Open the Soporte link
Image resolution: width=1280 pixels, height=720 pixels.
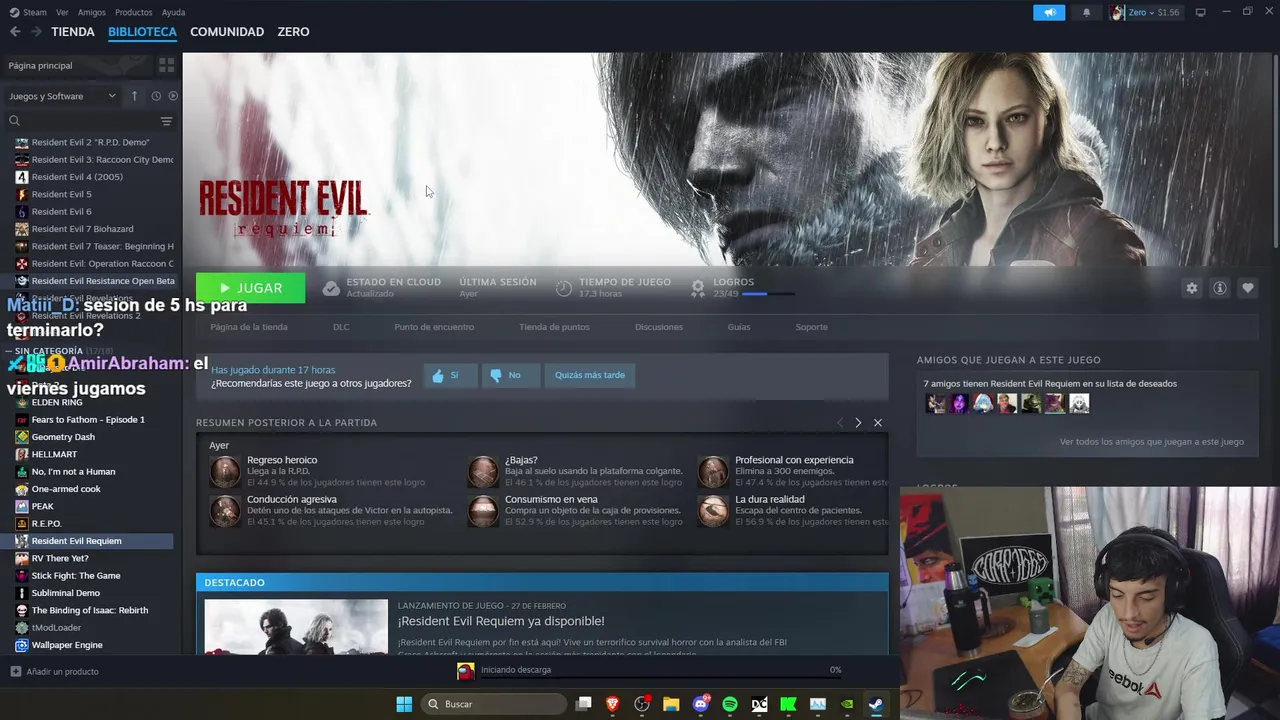point(811,327)
